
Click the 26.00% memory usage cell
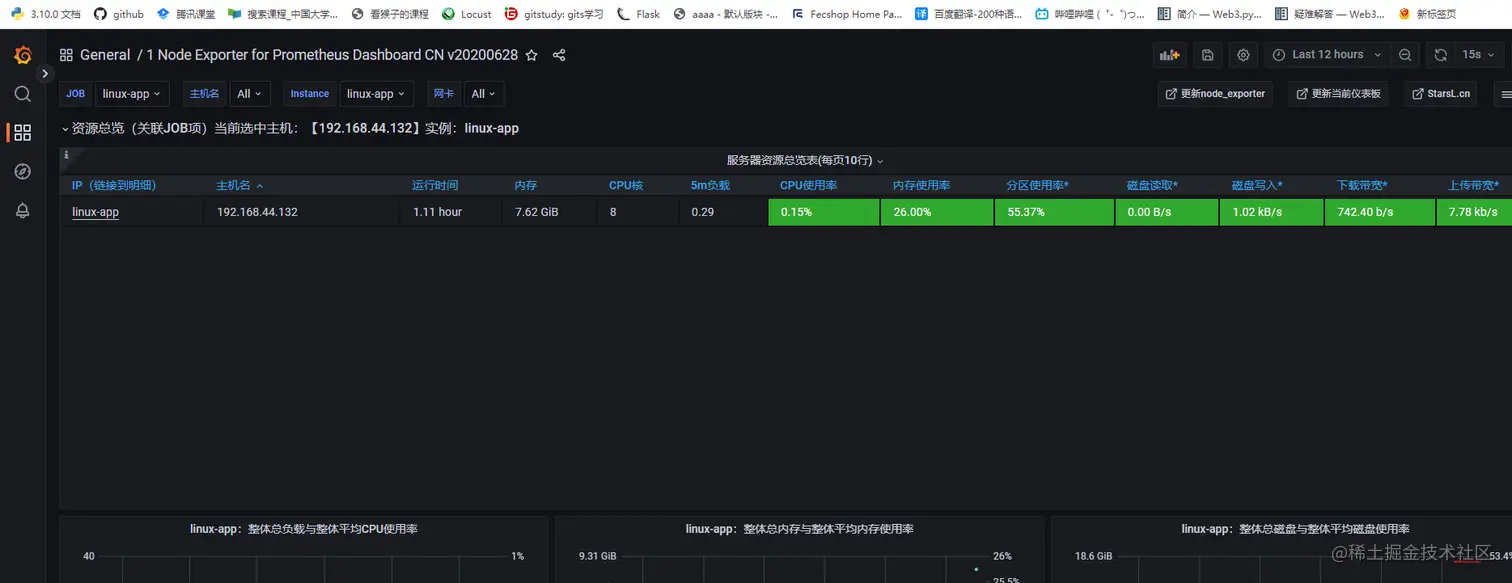(937, 212)
